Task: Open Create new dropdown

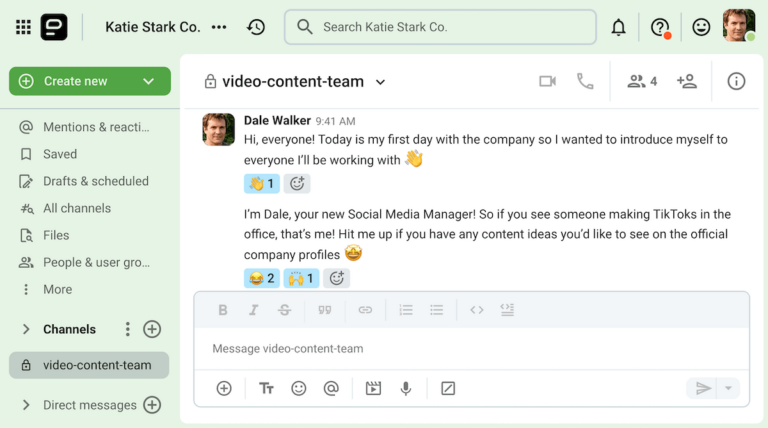Action: click(148, 81)
